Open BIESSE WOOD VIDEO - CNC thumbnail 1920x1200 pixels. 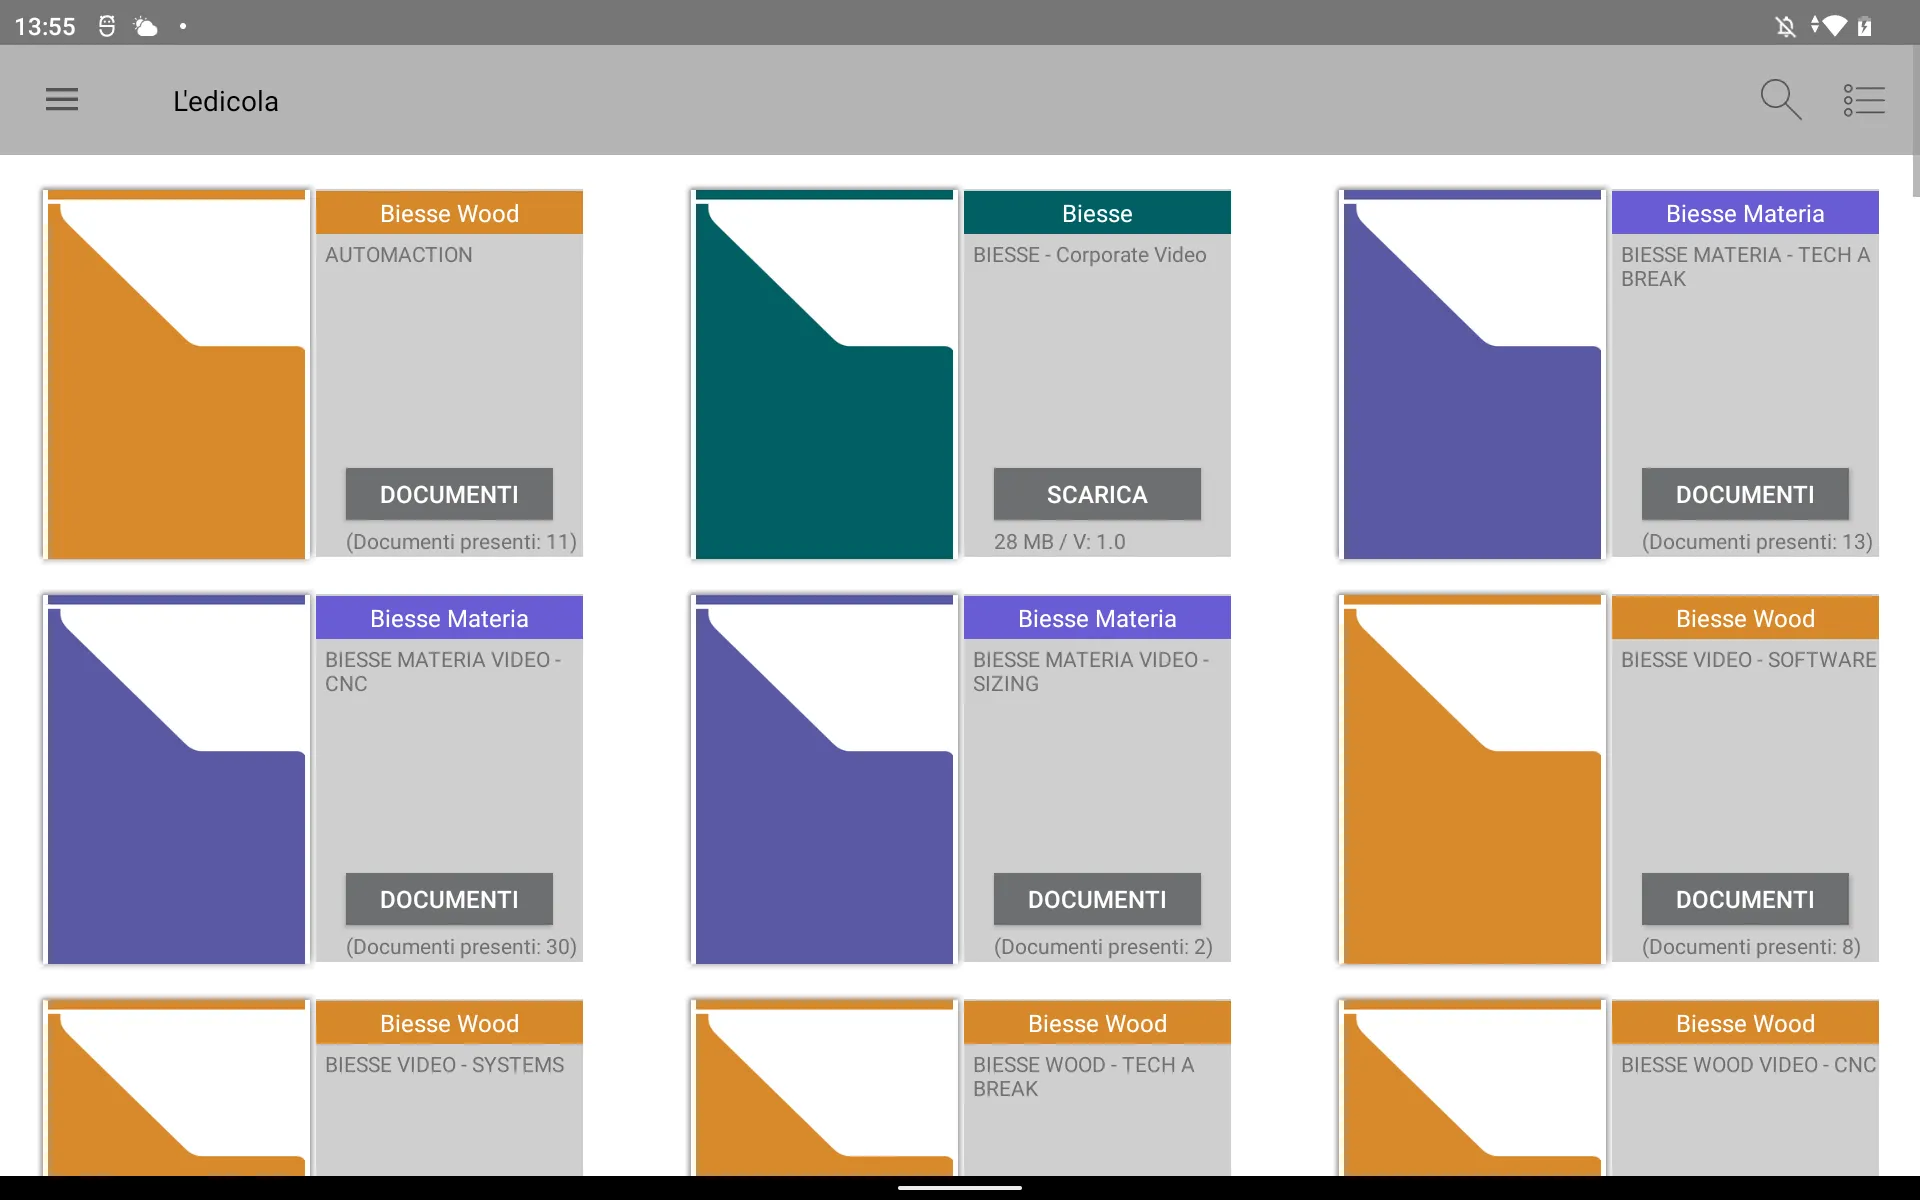click(1472, 1087)
